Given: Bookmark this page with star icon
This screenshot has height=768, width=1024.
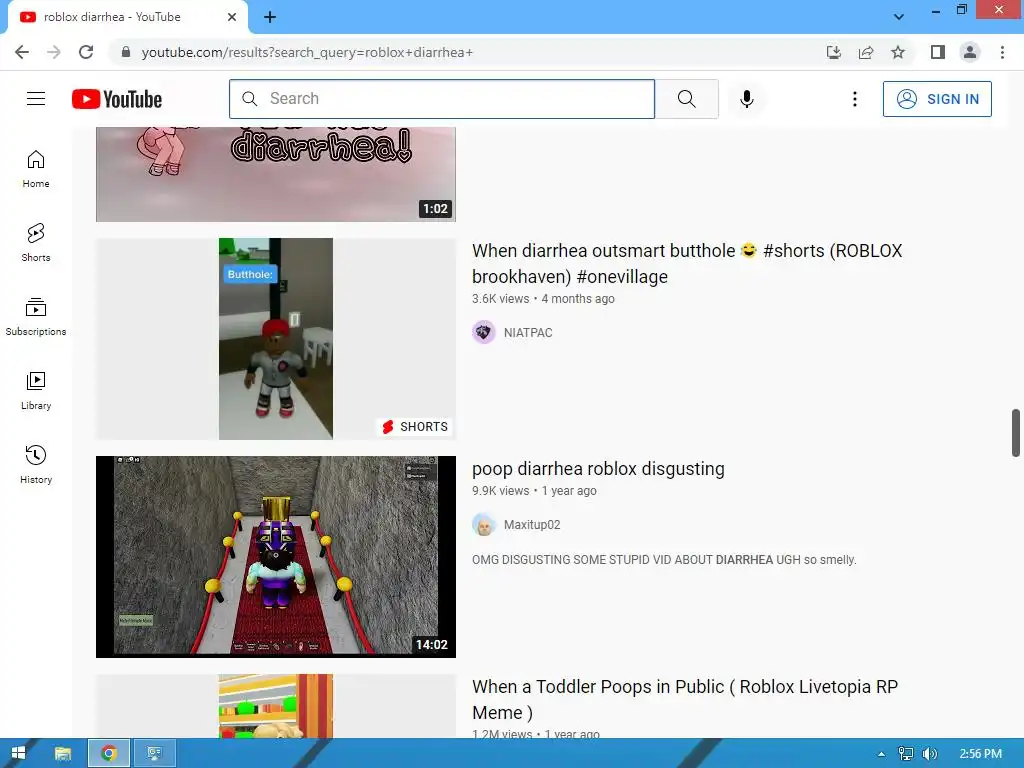Looking at the screenshot, I should tap(898, 52).
